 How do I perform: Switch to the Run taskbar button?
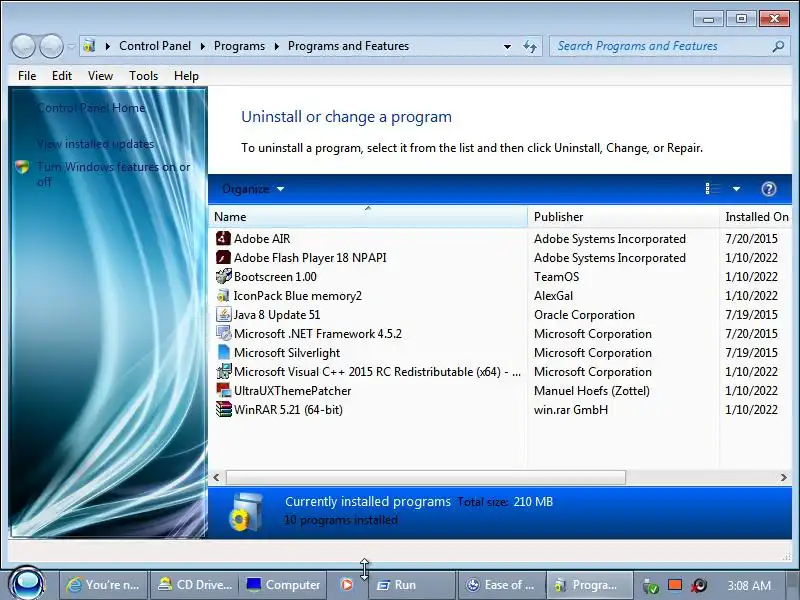pos(411,585)
